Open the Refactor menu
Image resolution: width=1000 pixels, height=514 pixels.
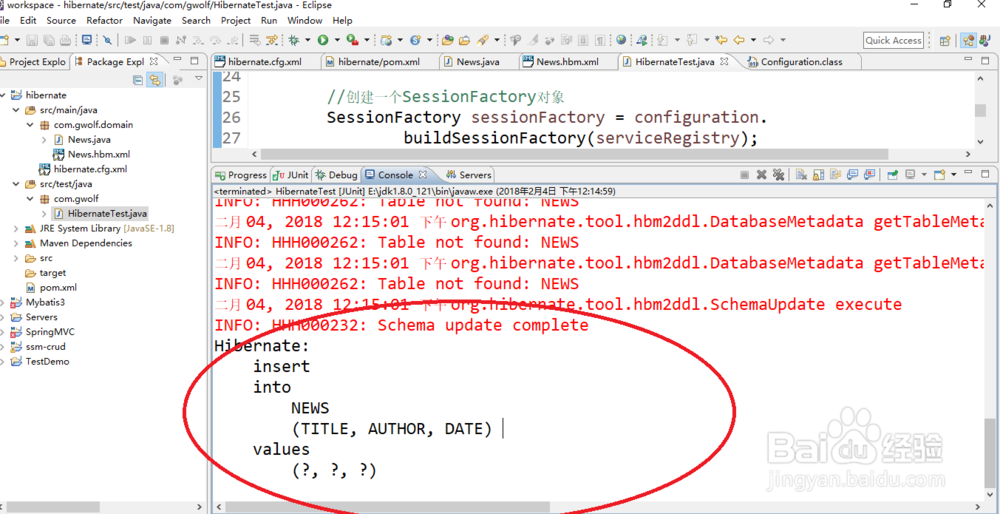[105, 20]
